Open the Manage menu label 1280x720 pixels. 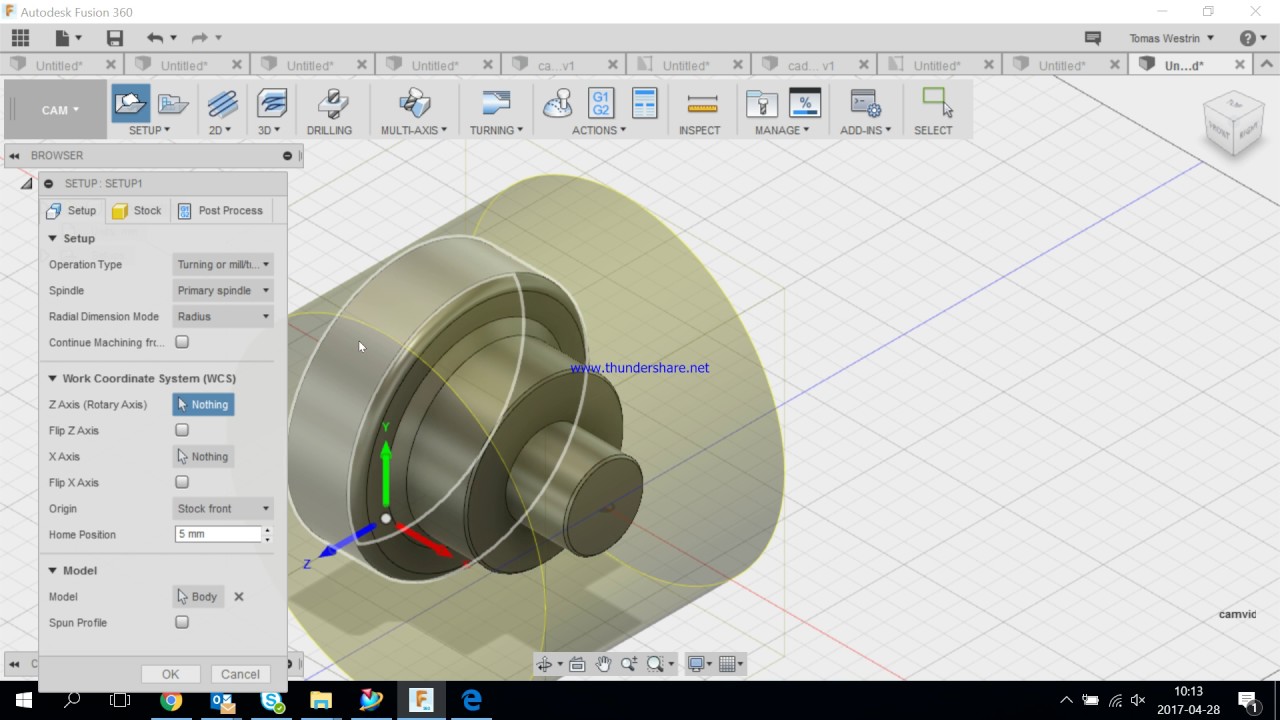[782, 130]
